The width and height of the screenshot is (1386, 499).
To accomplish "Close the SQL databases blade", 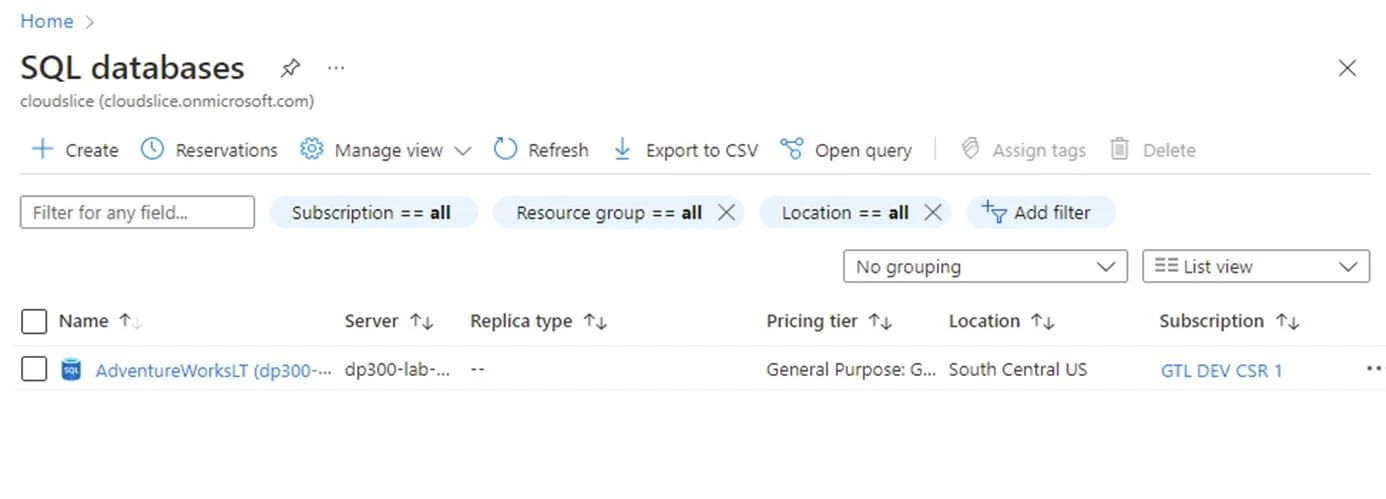I will click(1347, 68).
